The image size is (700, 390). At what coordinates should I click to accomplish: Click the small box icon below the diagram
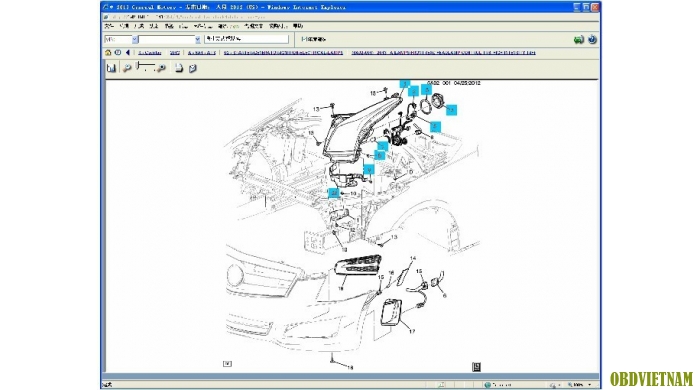(227, 364)
